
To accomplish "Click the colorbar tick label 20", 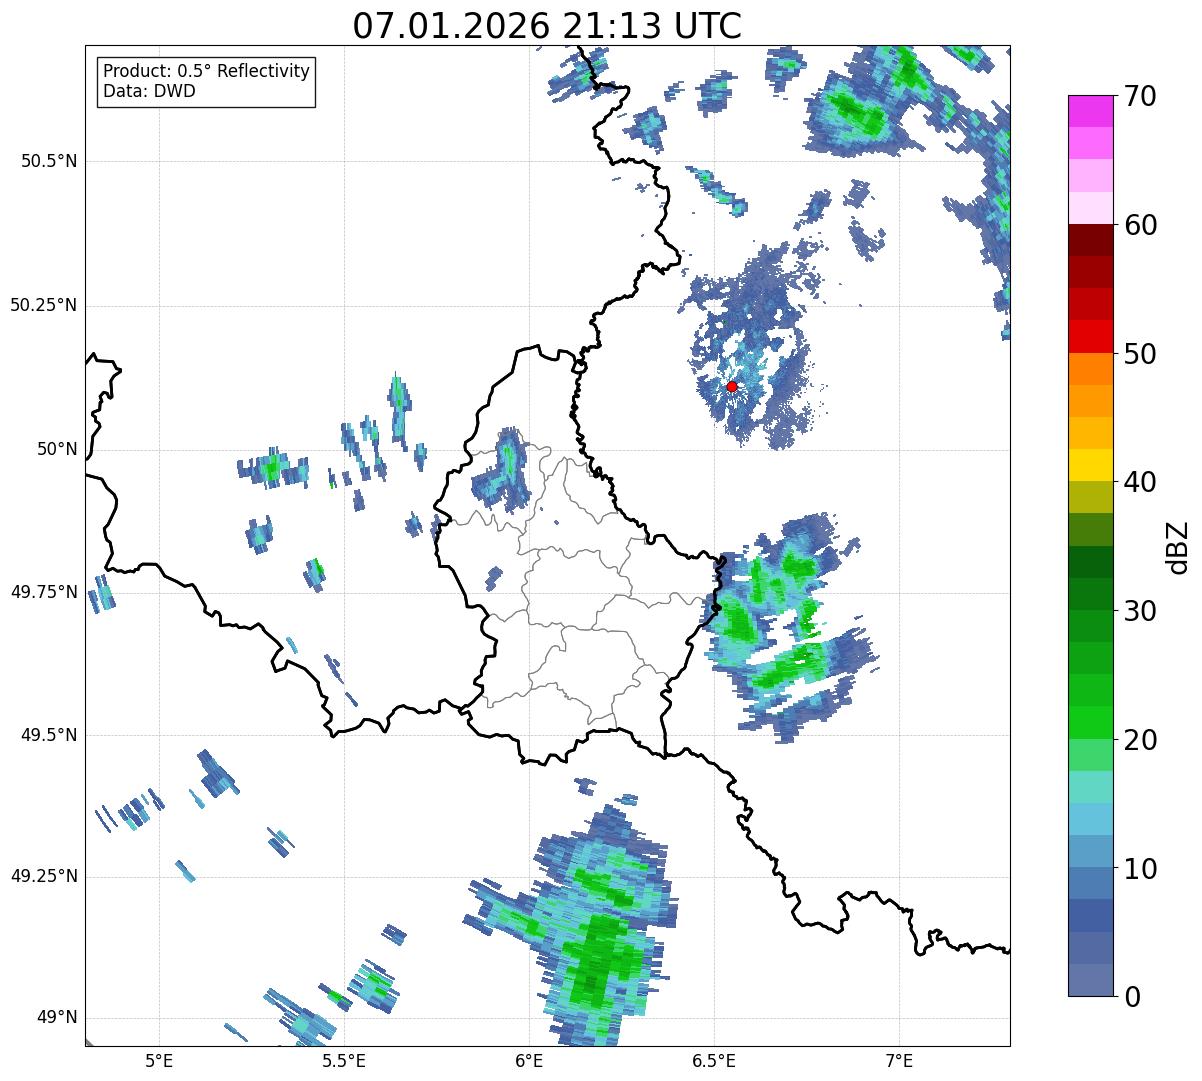I will (1140, 740).
